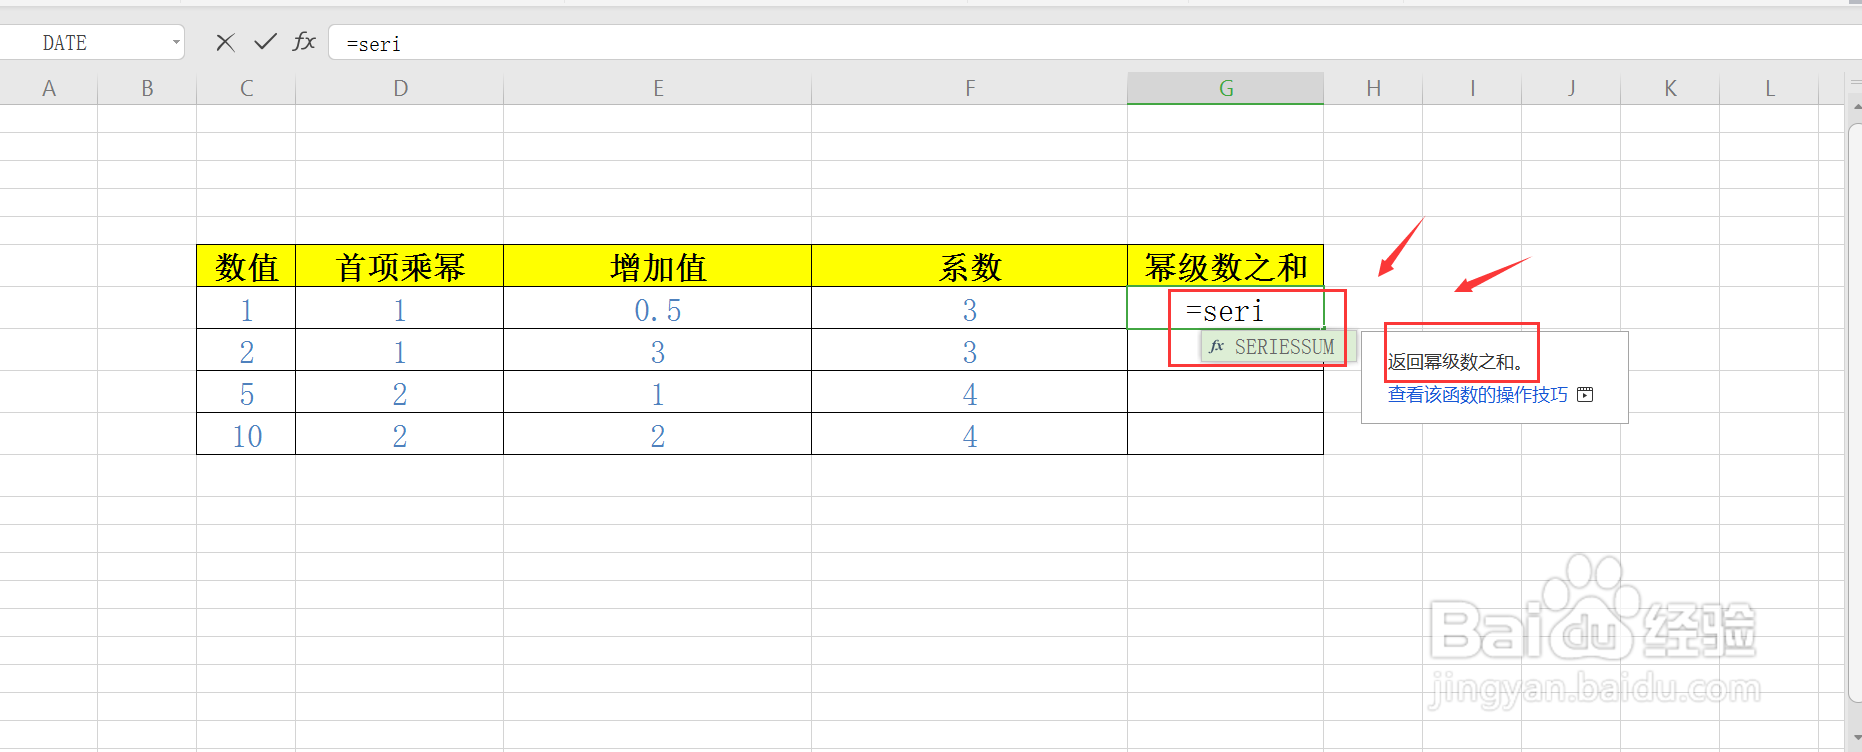Click 首项乘幂 cell in row with 数值 2
The height and width of the screenshot is (752, 1862).
coord(400,351)
